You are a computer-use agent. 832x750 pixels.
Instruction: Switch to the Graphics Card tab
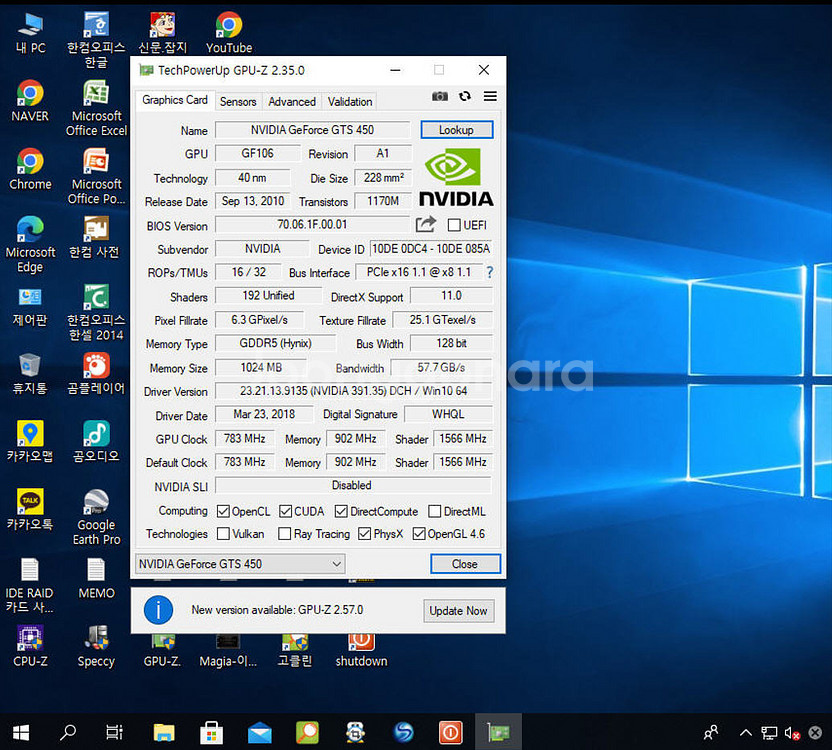tap(175, 100)
